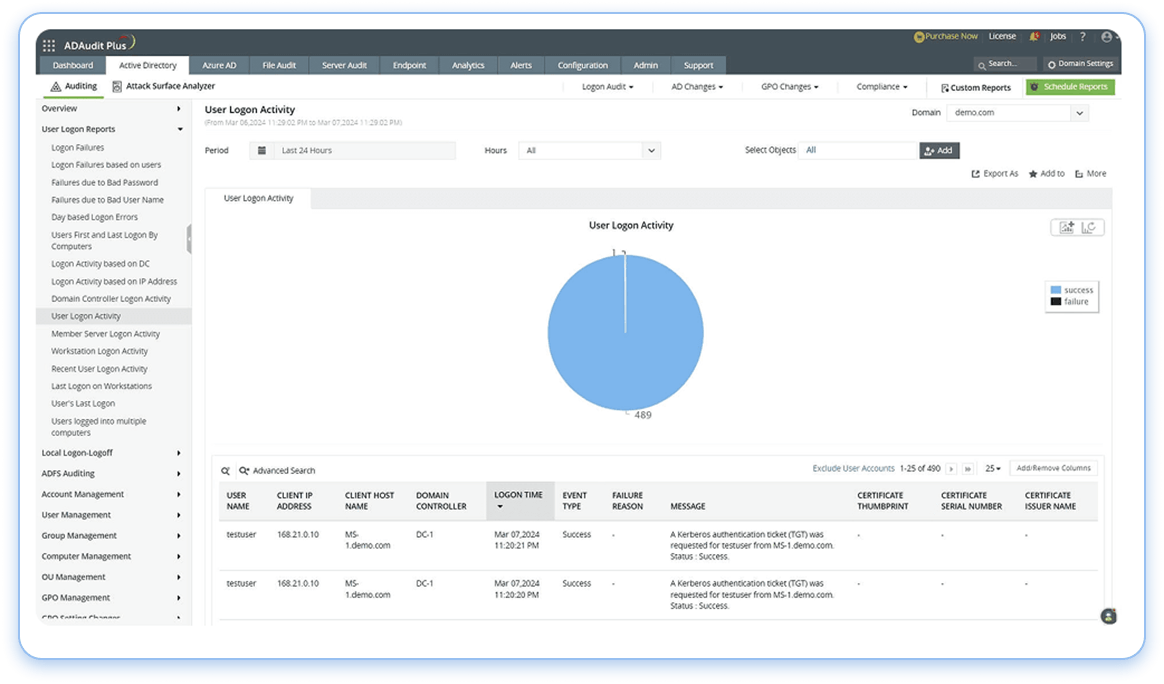Collapse the left sidebar handle
The image size is (1164, 684).
click(x=189, y=239)
